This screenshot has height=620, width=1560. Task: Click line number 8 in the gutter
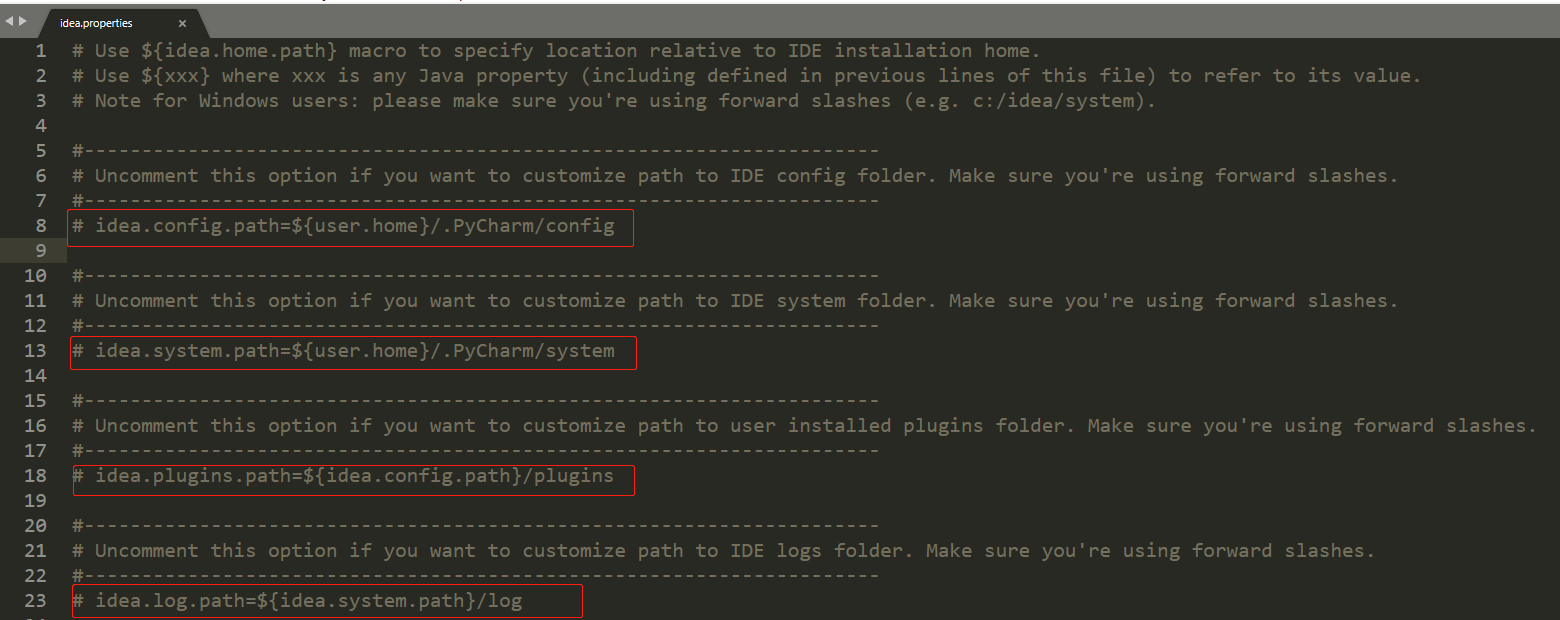point(40,225)
